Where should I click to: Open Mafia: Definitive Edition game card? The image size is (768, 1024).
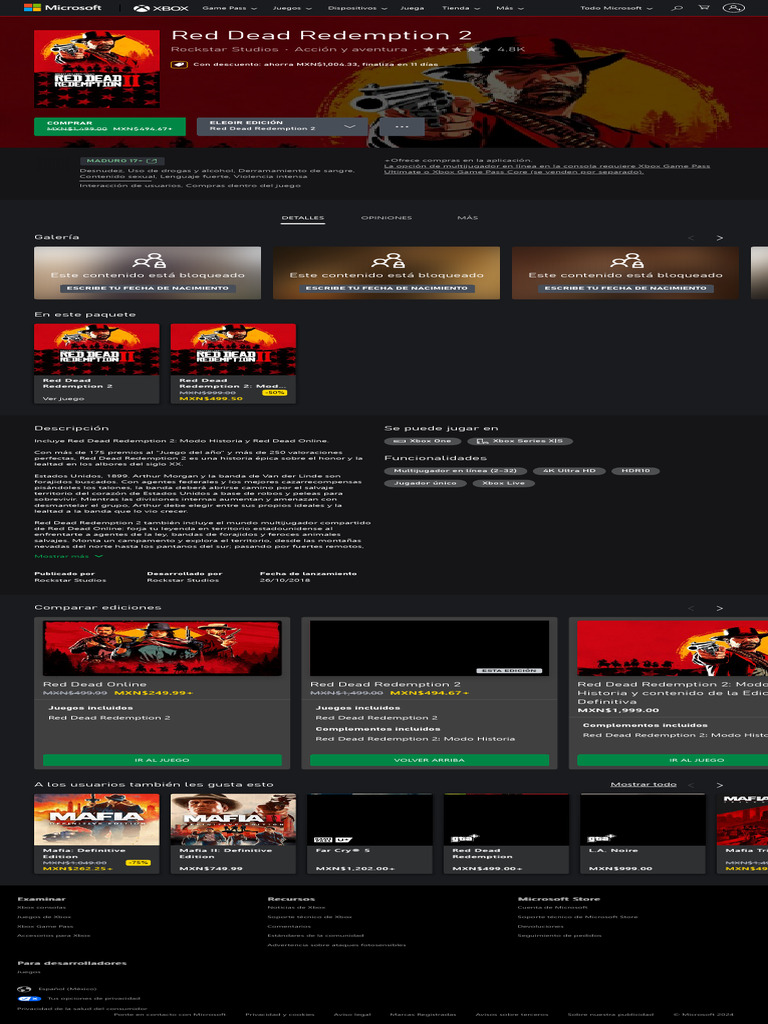pyautogui.click(x=97, y=834)
